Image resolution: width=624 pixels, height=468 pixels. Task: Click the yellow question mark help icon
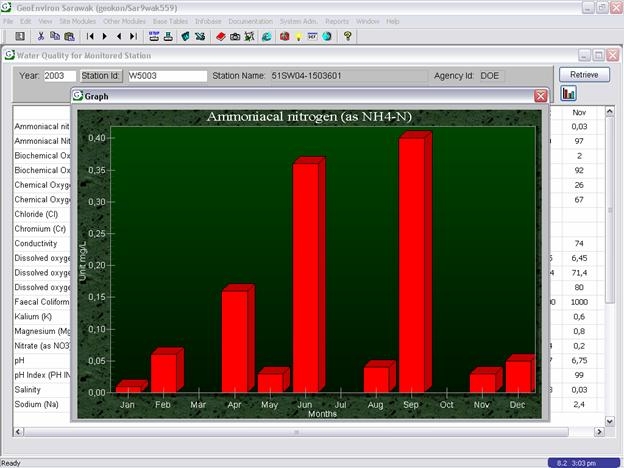(x=347, y=36)
